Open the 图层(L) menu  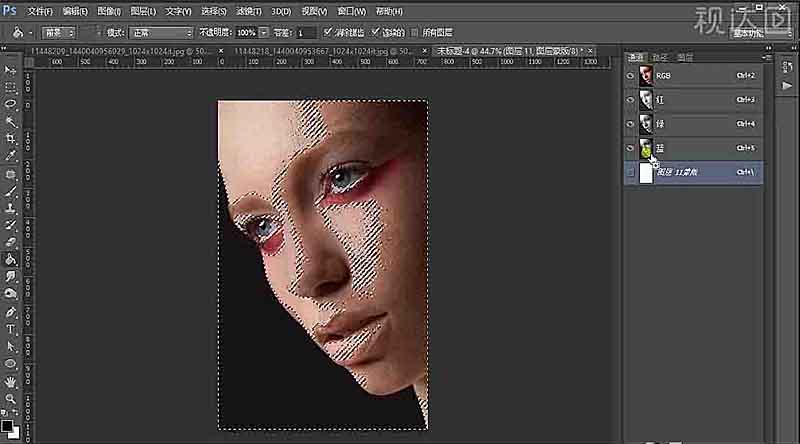coord(143,11)
